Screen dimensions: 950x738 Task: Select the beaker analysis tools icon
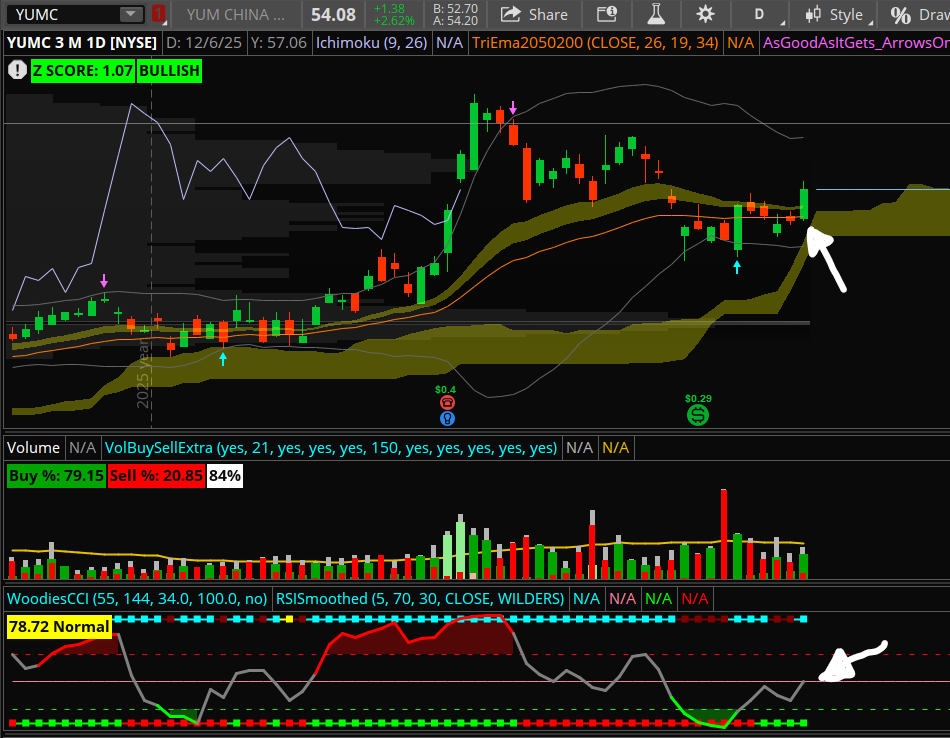(x=655, y=15)
